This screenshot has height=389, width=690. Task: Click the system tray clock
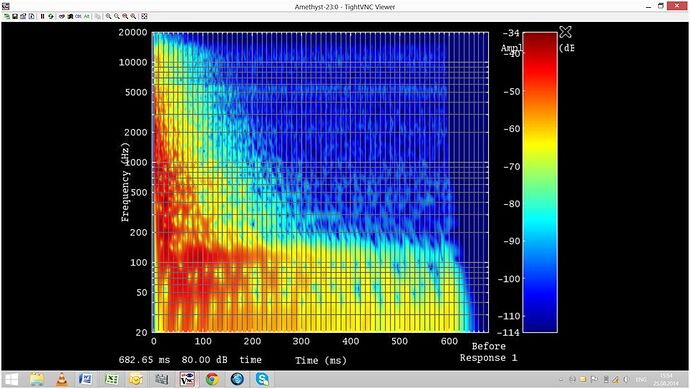(x=666, y=379)
